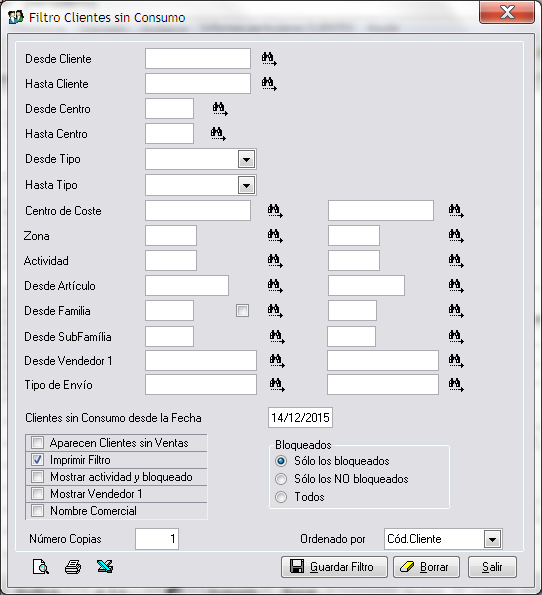Open the Ordenado por combo box

[493, 539]
